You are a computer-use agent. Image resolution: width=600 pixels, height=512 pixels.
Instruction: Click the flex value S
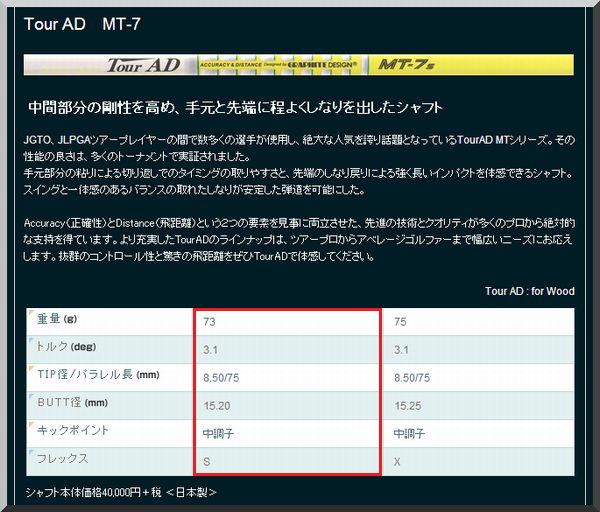[x=207, y=462]
